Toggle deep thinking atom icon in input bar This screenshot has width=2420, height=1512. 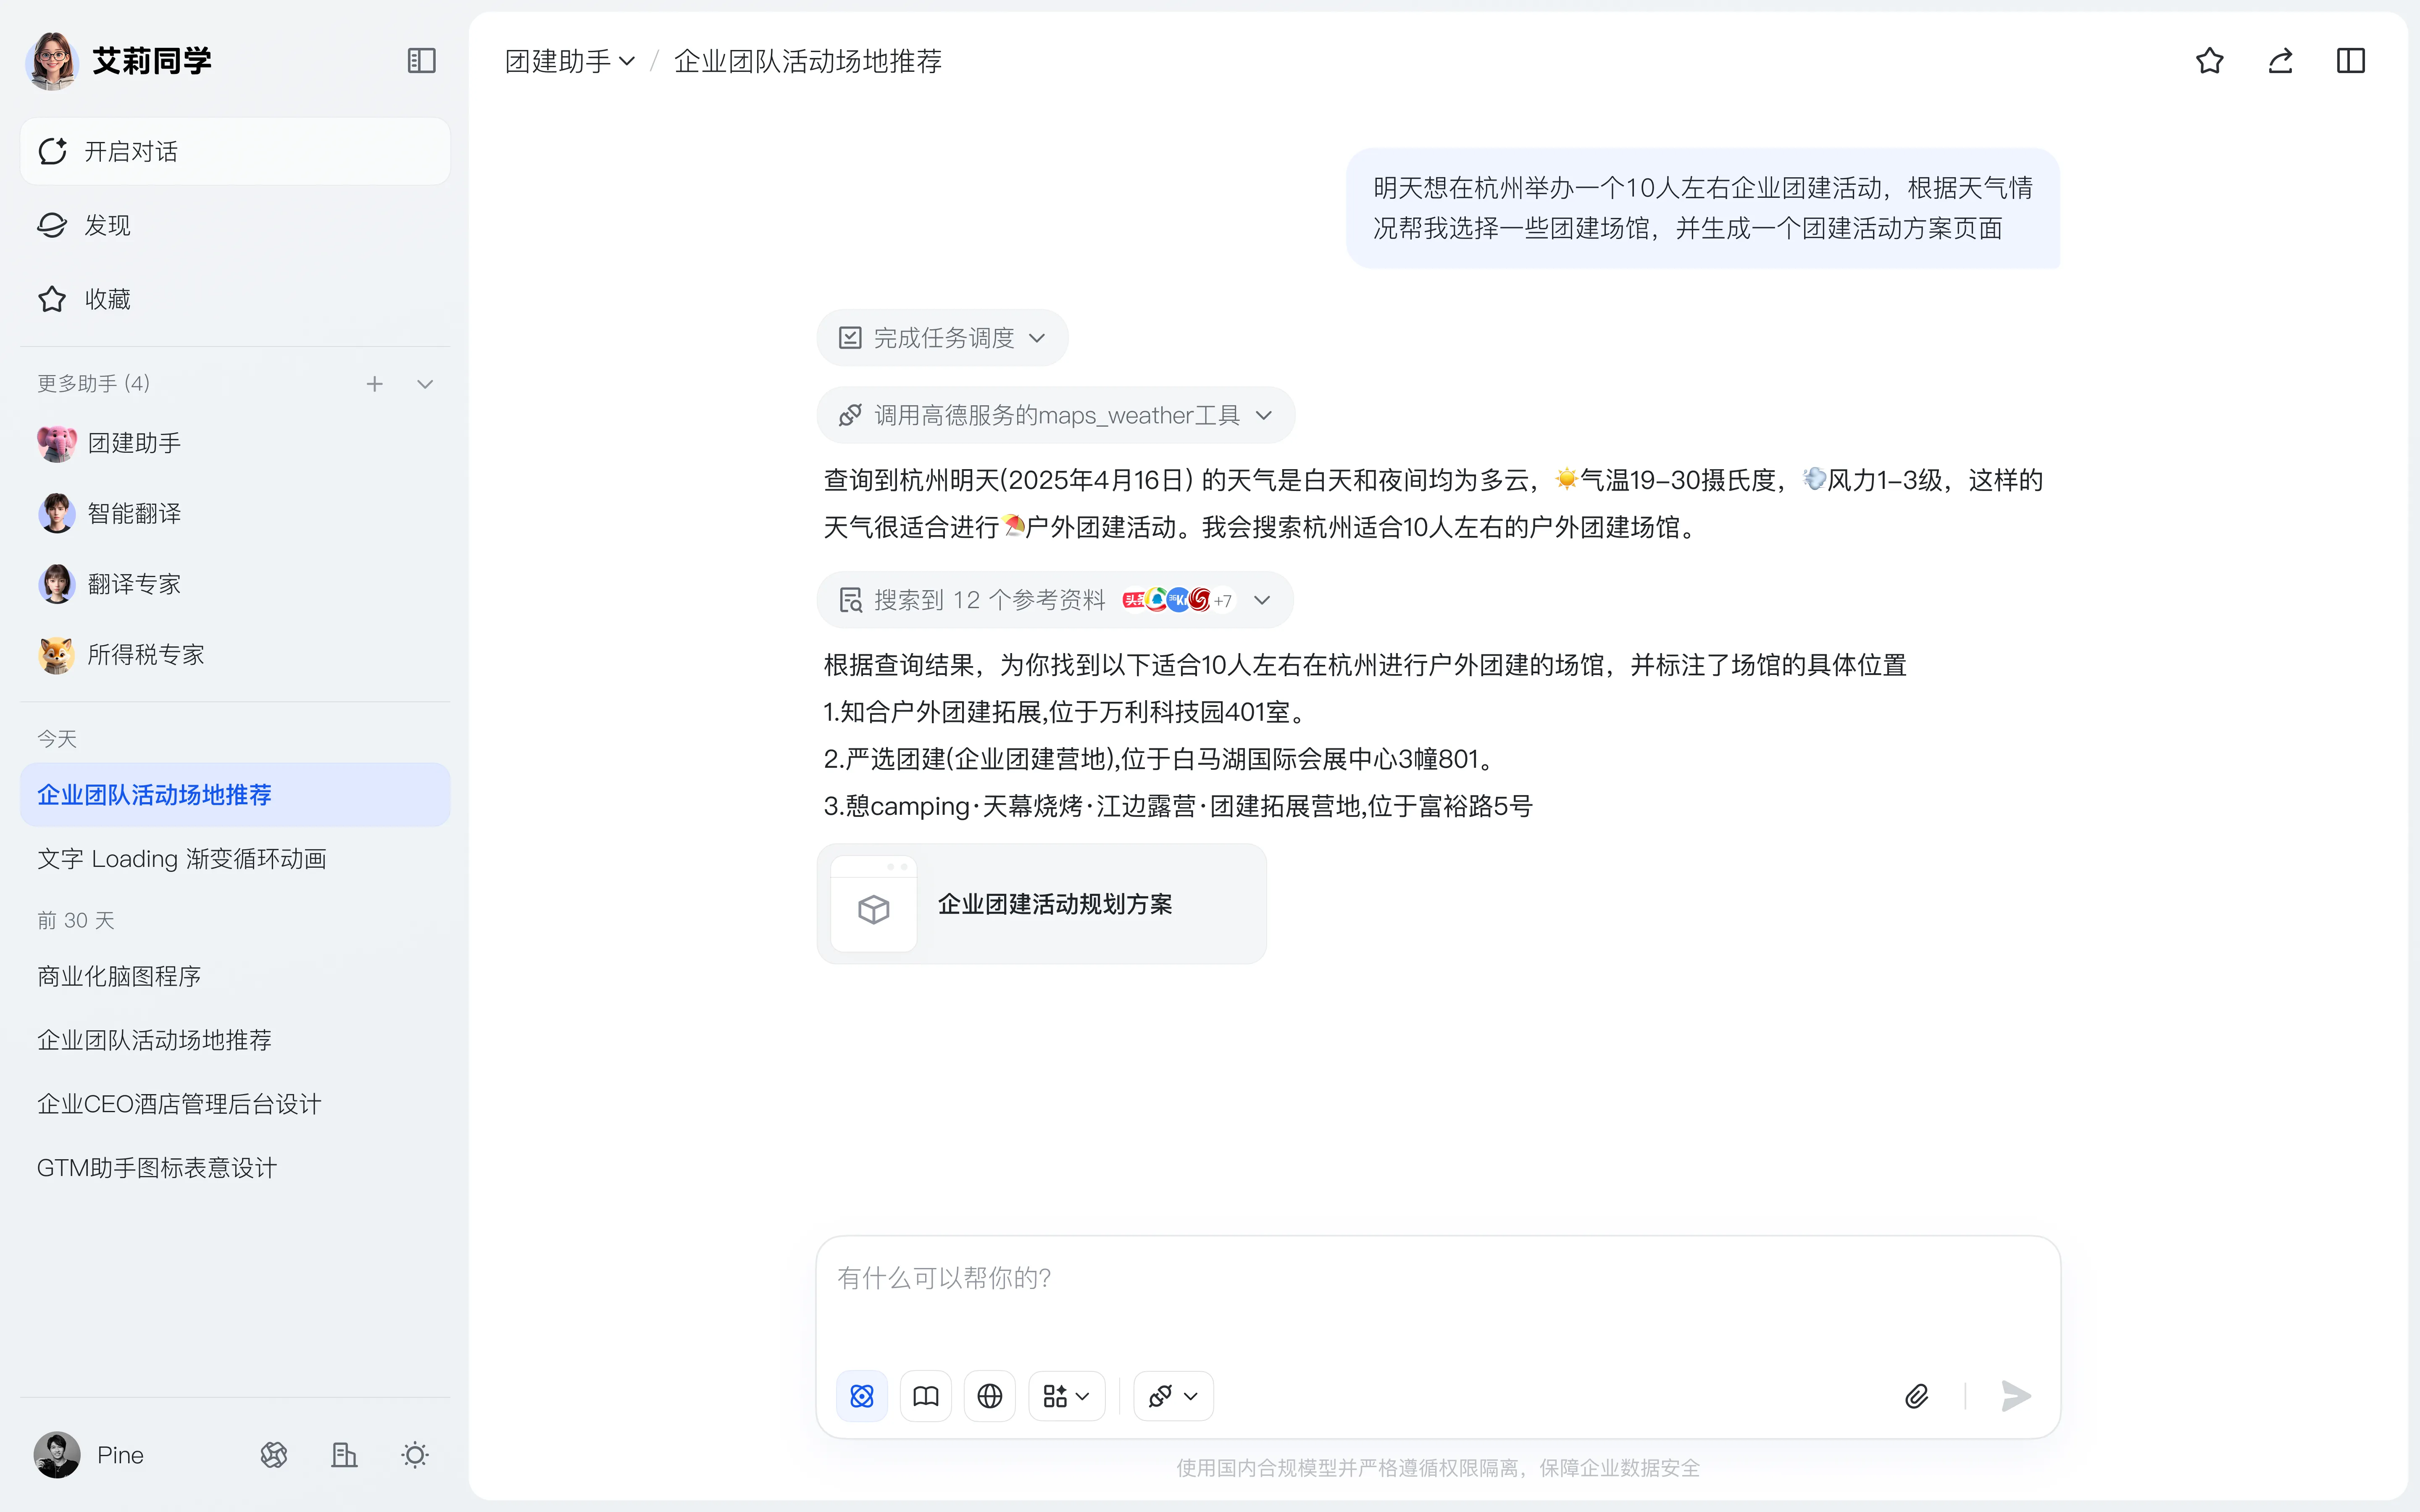click(862, 1396)
